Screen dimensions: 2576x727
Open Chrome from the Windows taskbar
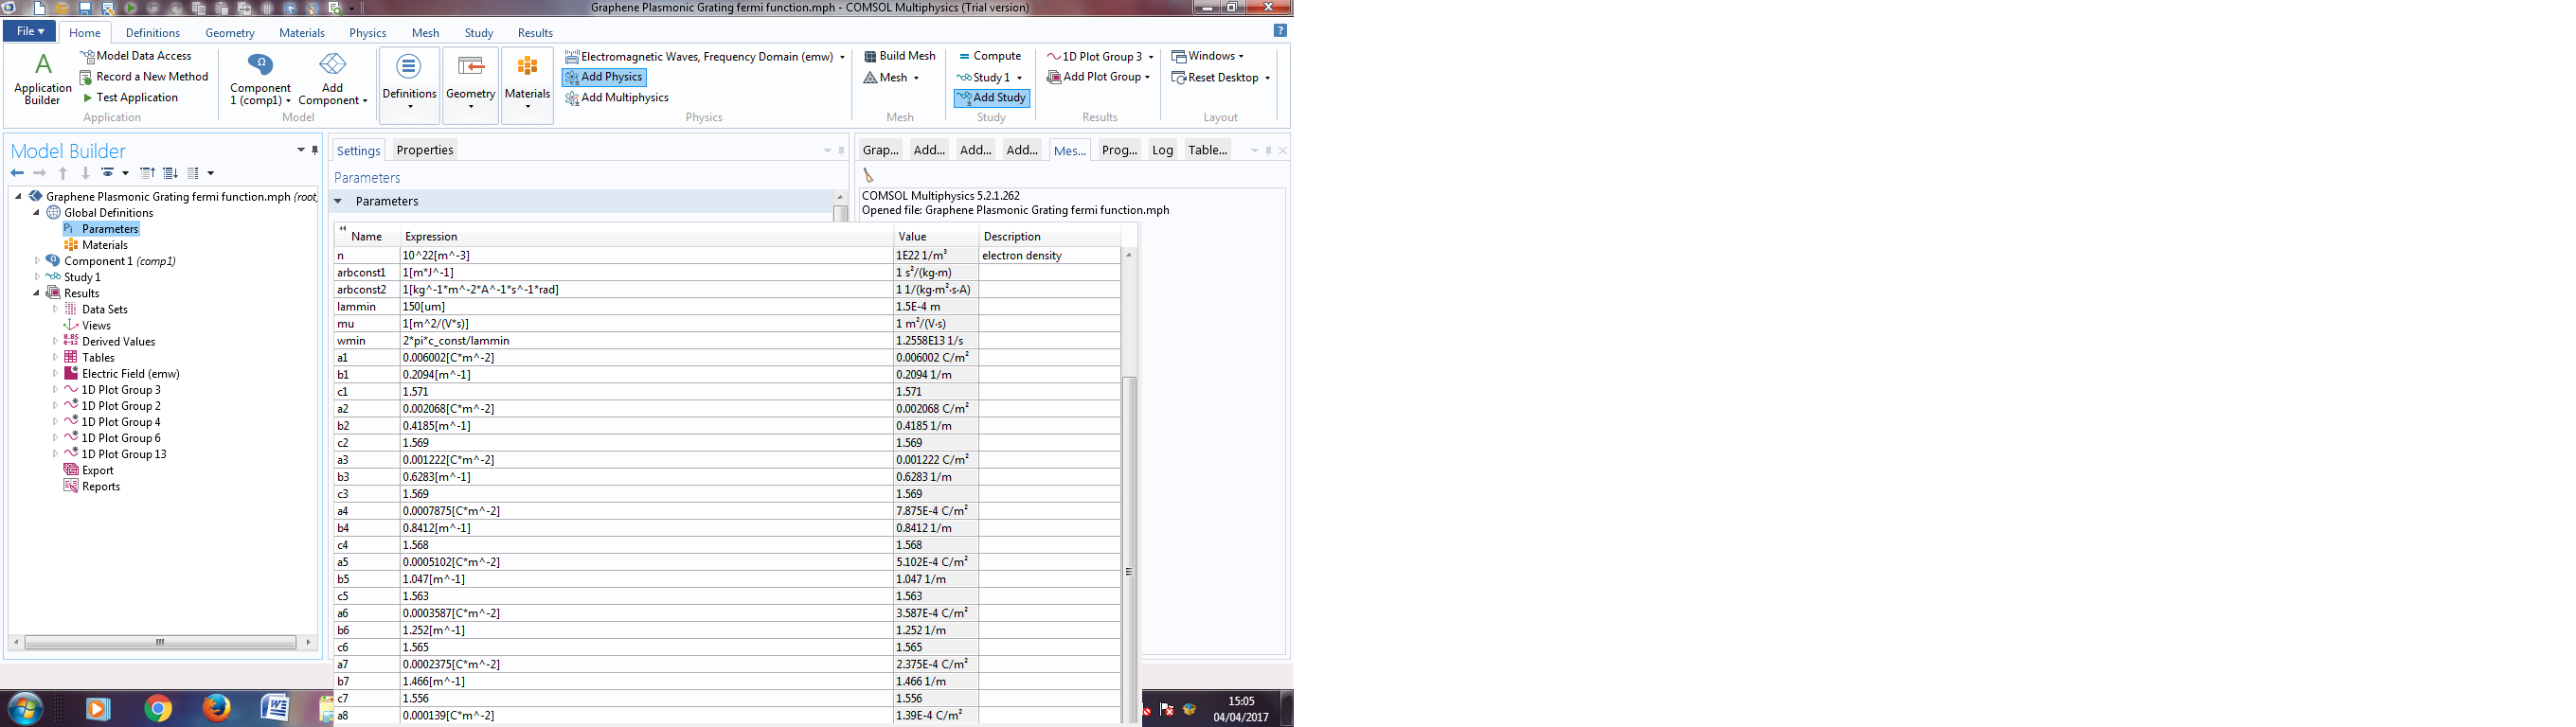(157, 708)
